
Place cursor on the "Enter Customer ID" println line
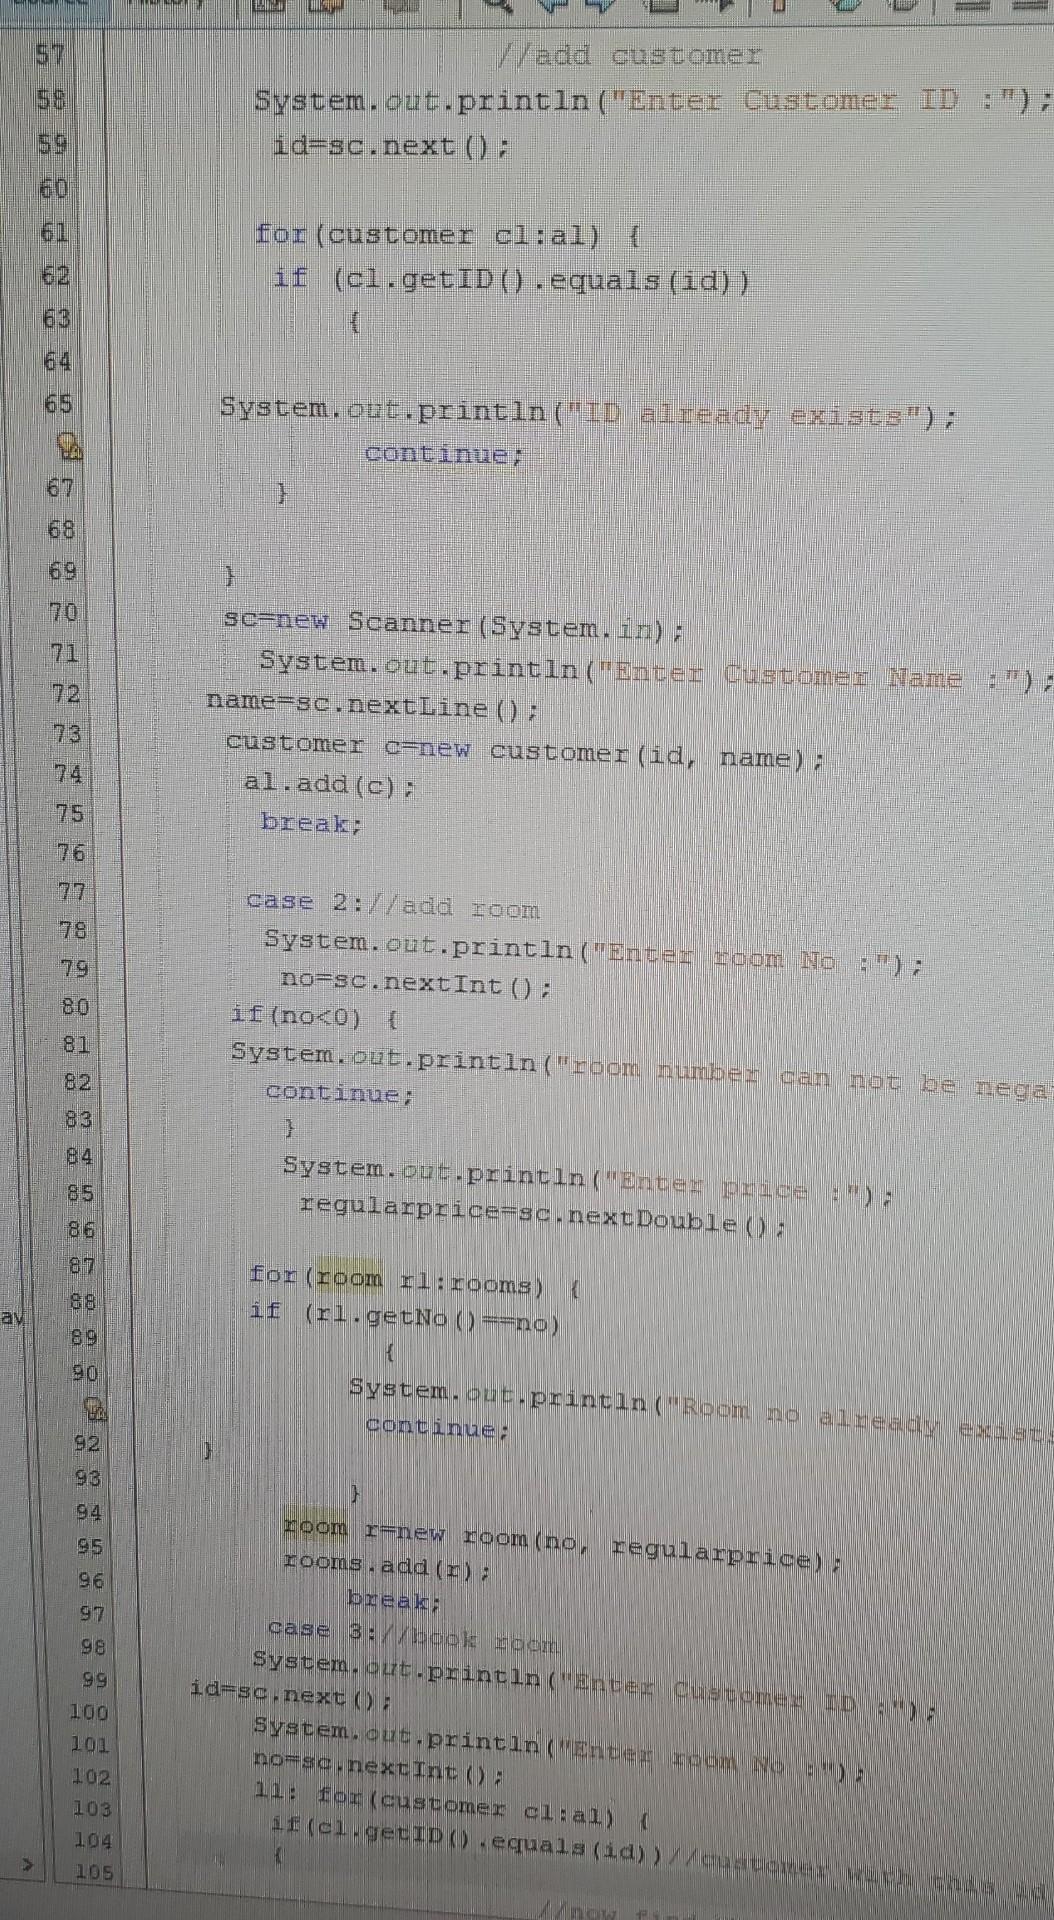tap(652, 101)
